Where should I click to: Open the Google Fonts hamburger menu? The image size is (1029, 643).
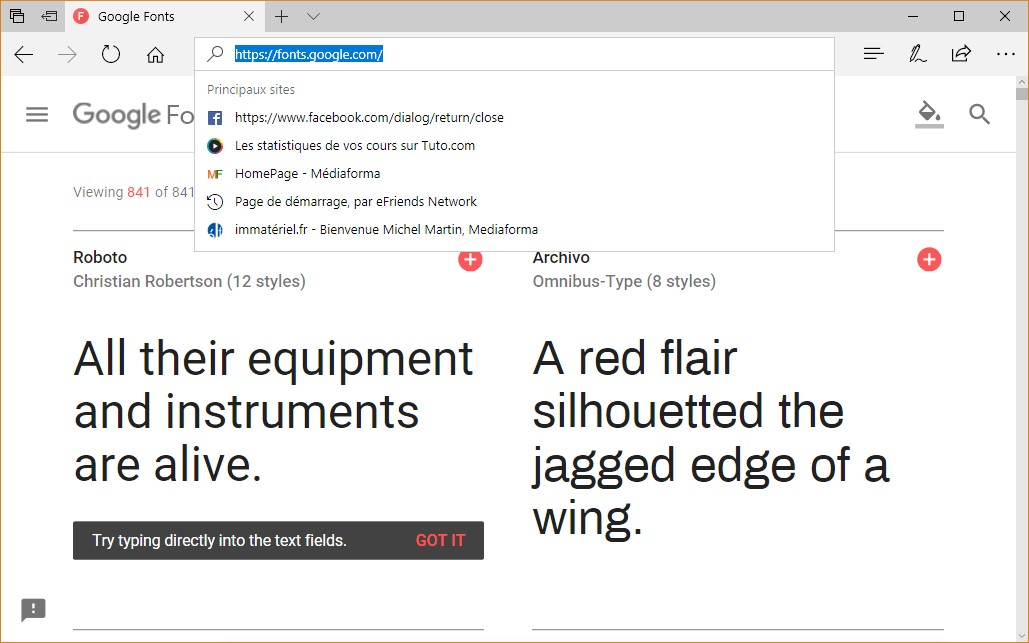tap(37, 114)
